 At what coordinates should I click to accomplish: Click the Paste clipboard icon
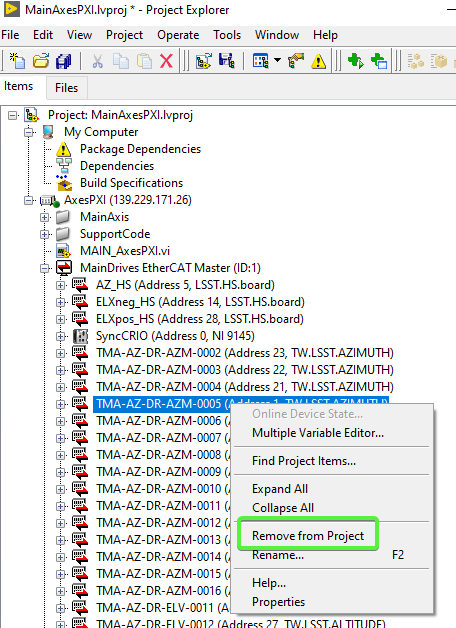pos(144,61)
